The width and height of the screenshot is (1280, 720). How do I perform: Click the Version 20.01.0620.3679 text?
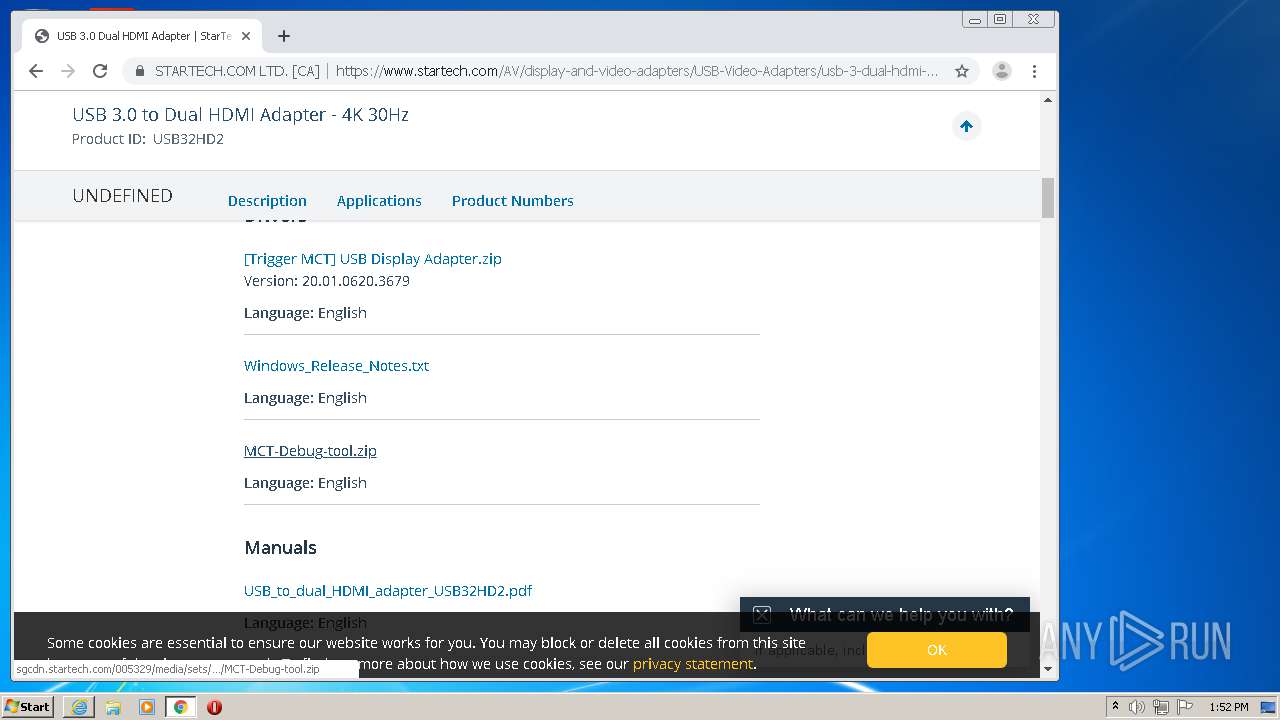click(x=327, y=281)
